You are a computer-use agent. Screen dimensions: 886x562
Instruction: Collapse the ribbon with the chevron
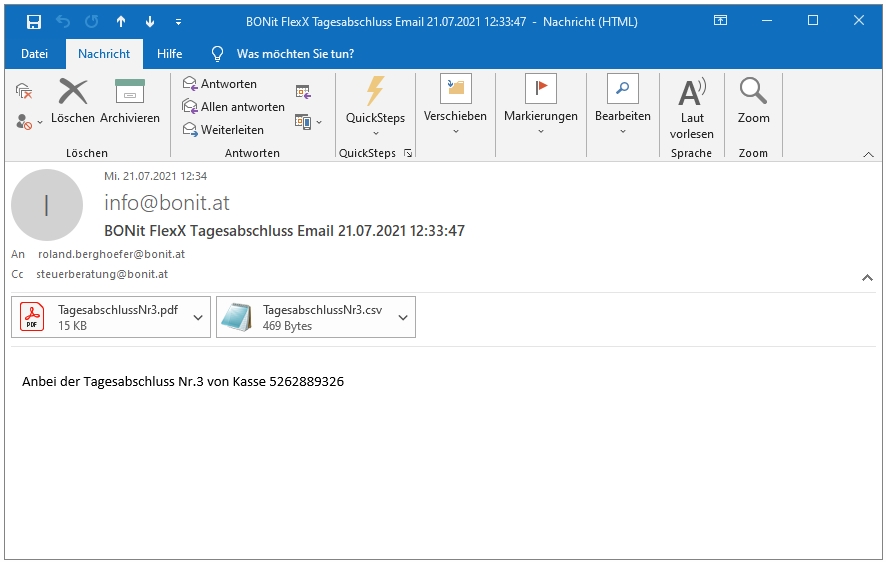pyautogui.click(x=868, y=154)
